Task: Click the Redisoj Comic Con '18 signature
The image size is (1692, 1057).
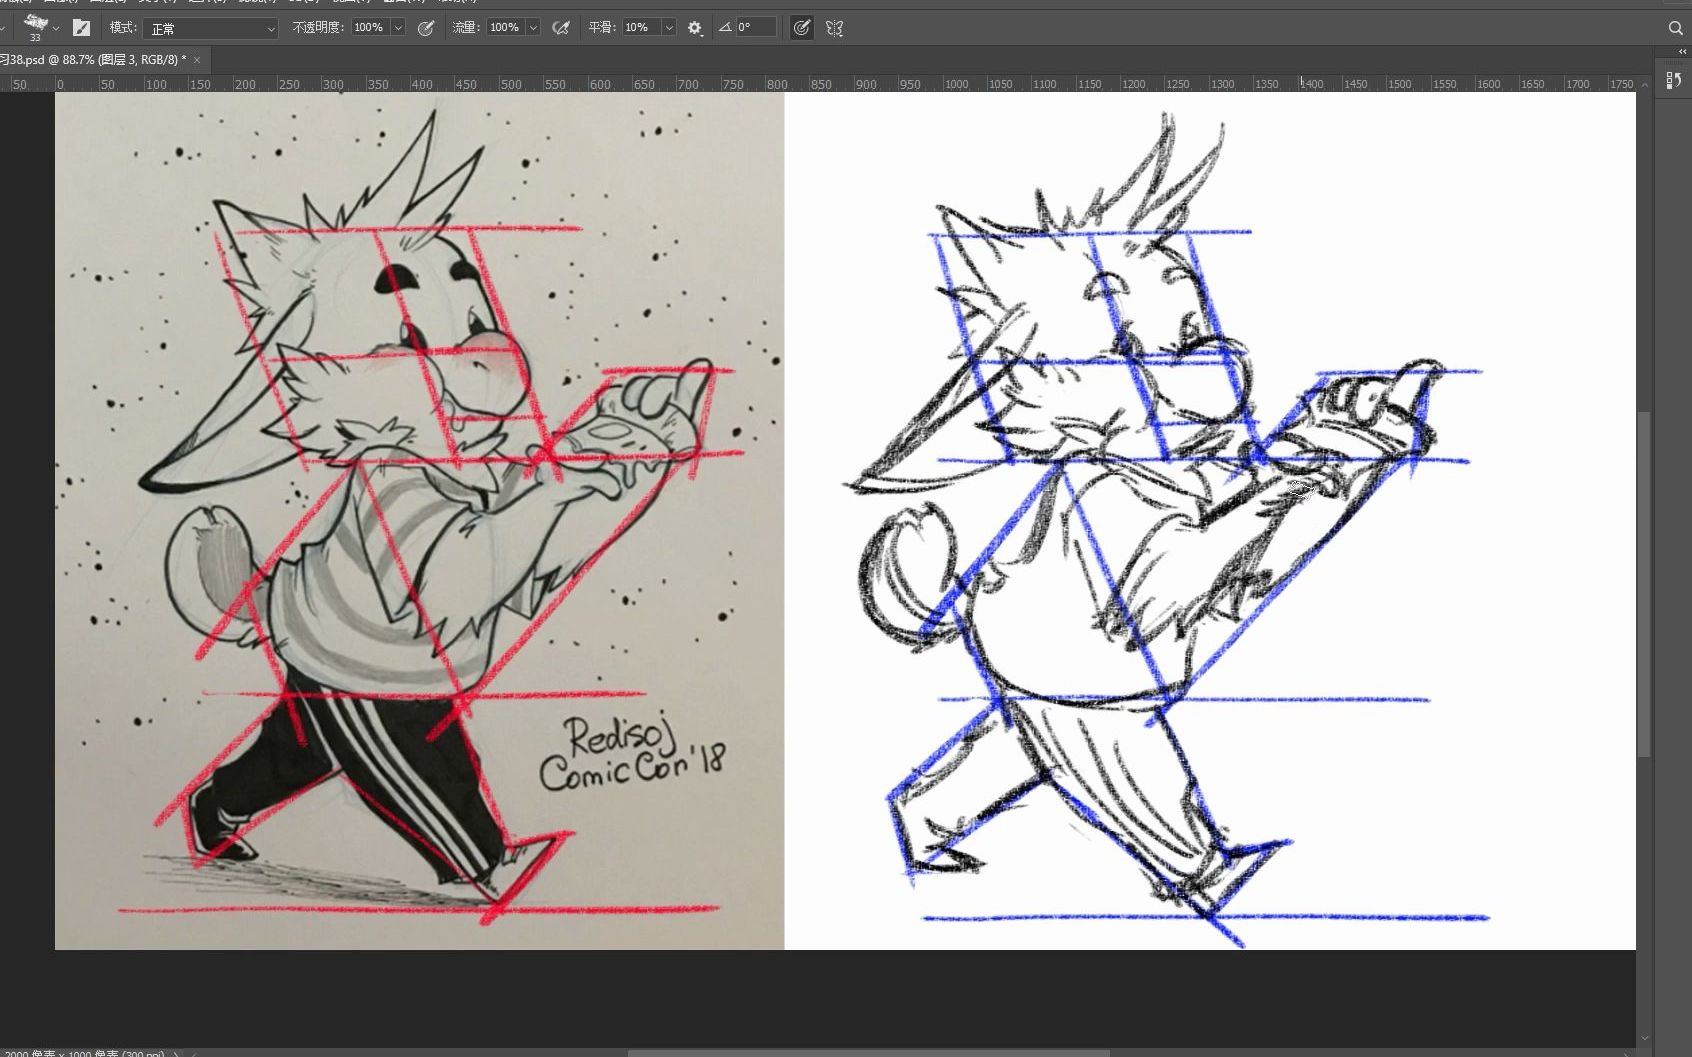Action: 631,752
